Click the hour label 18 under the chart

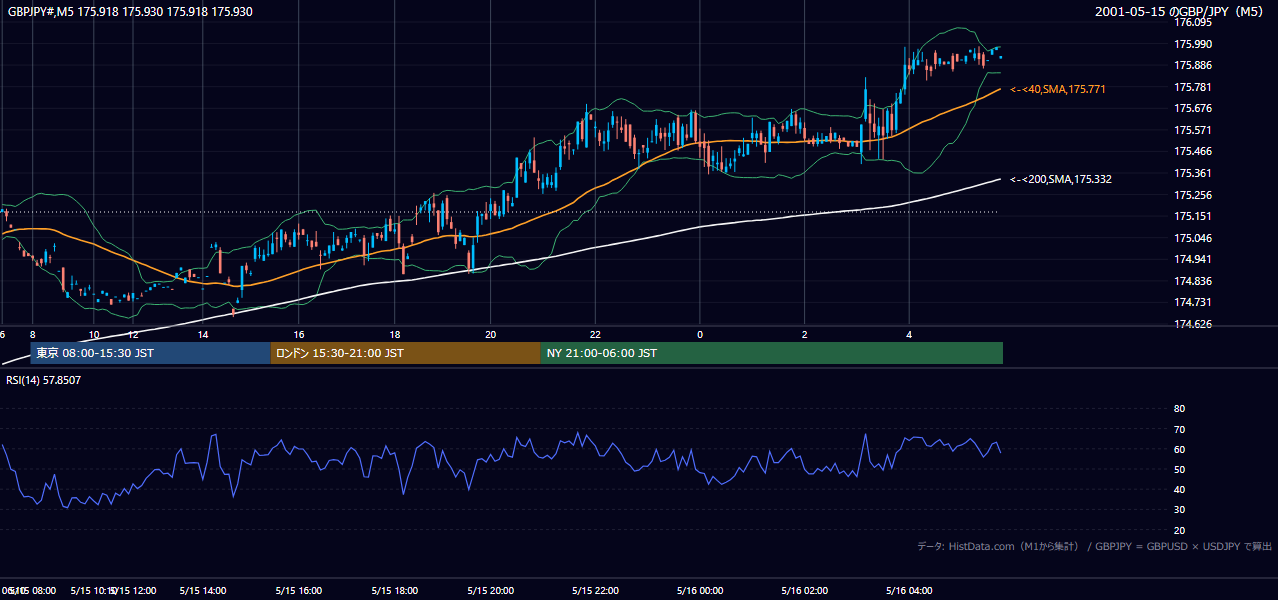click(395, 335)
